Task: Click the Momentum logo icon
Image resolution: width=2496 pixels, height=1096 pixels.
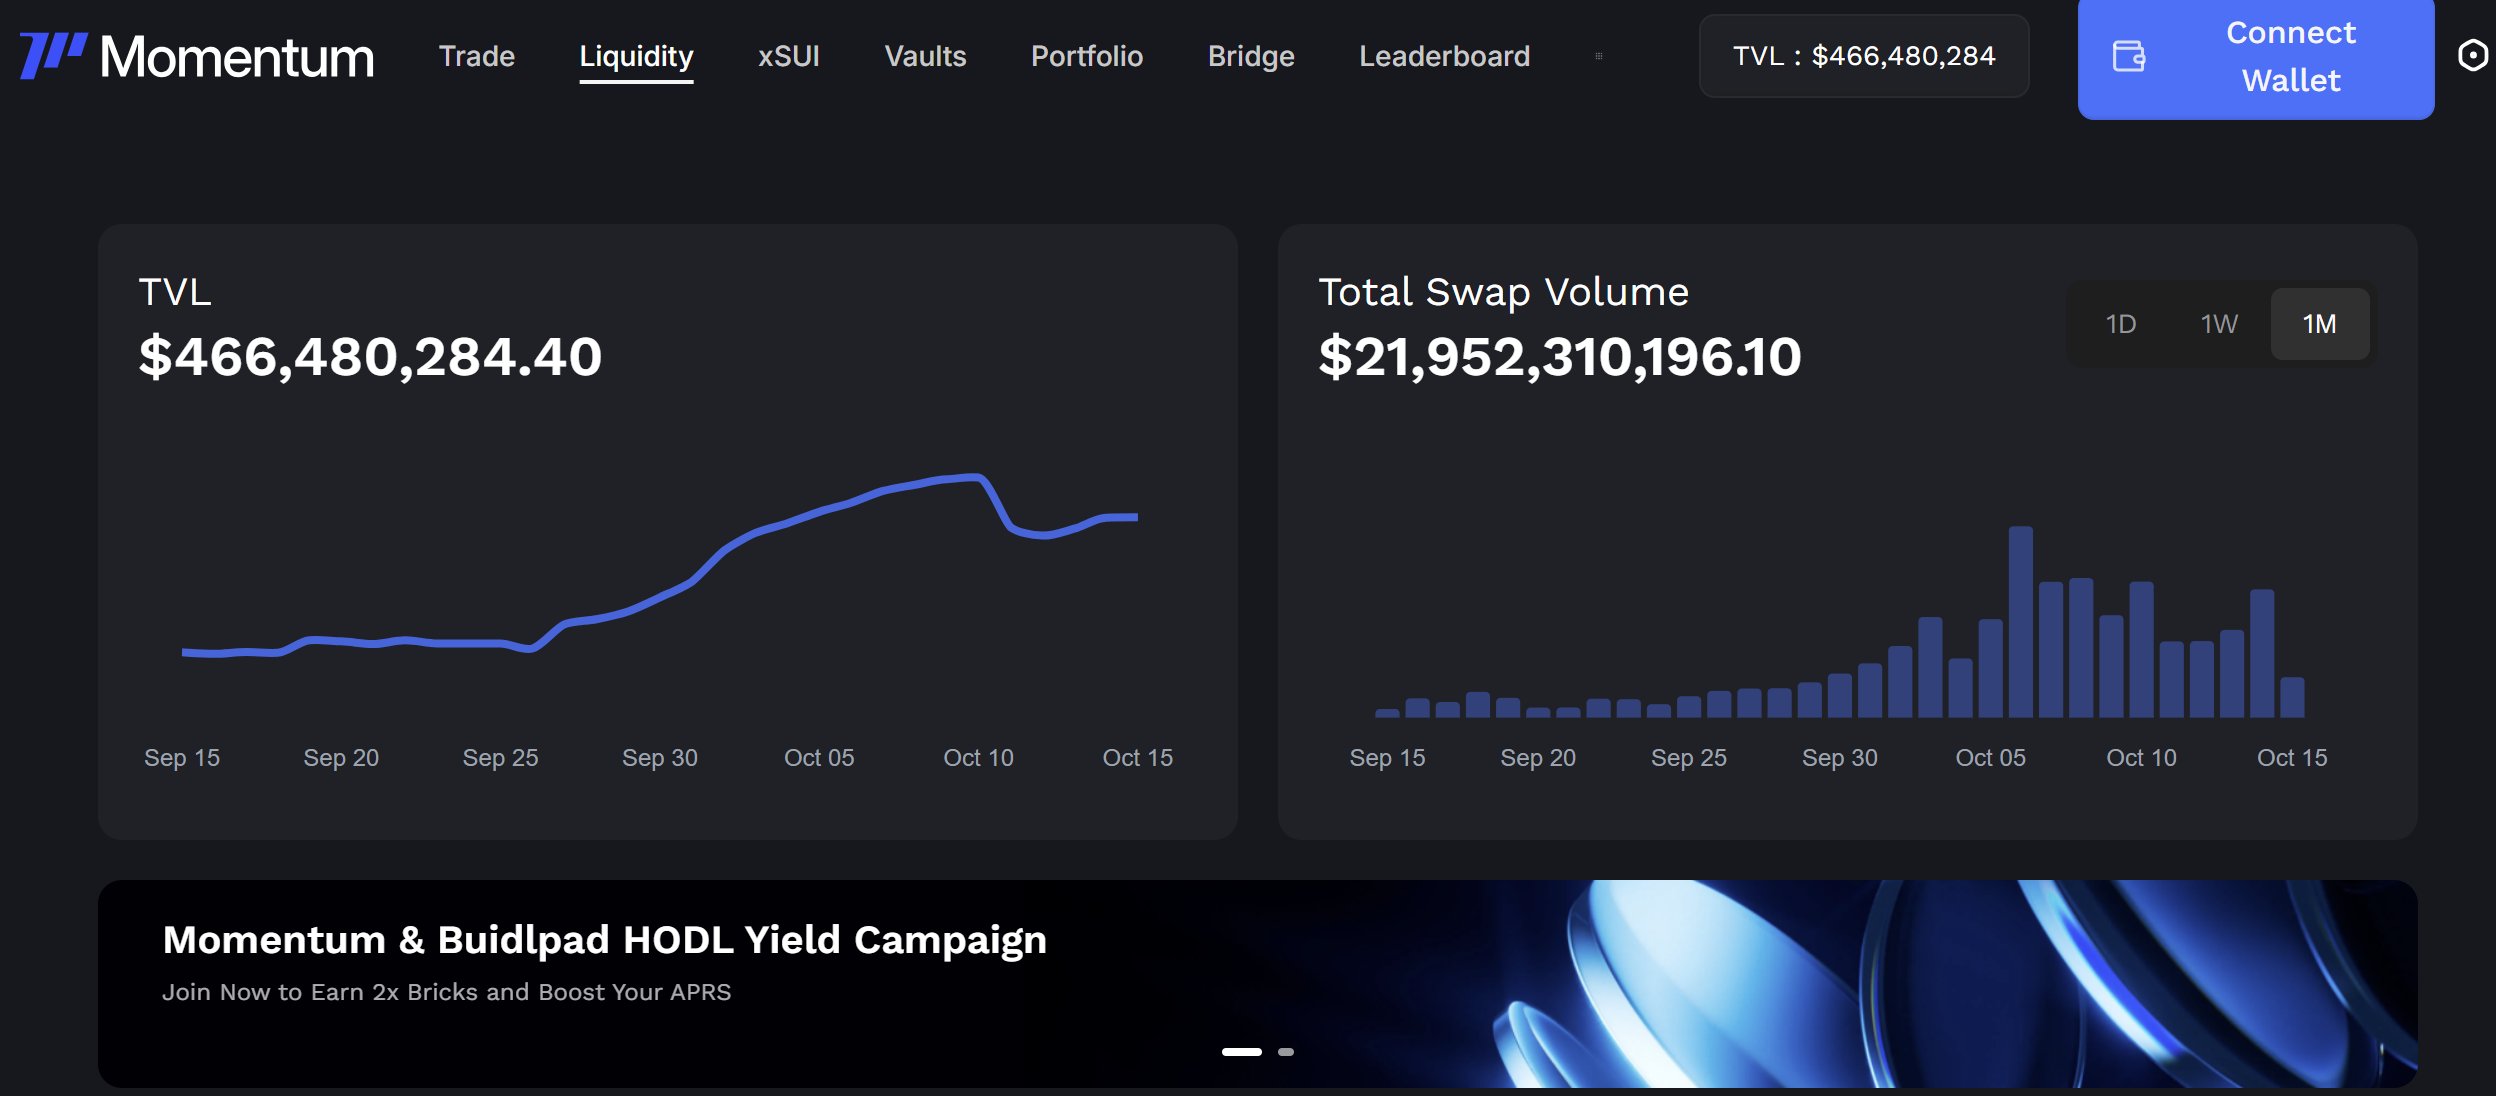Action: 52,55
